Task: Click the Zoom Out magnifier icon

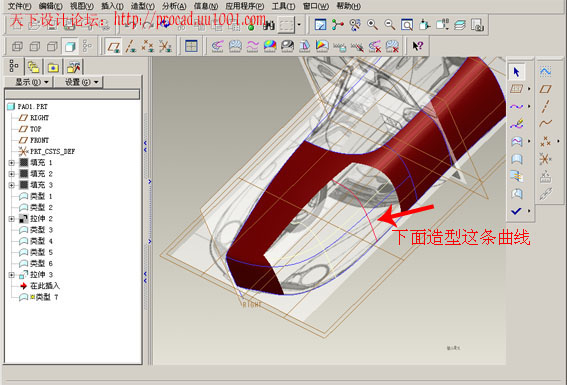Action: [x=390, y=25]
